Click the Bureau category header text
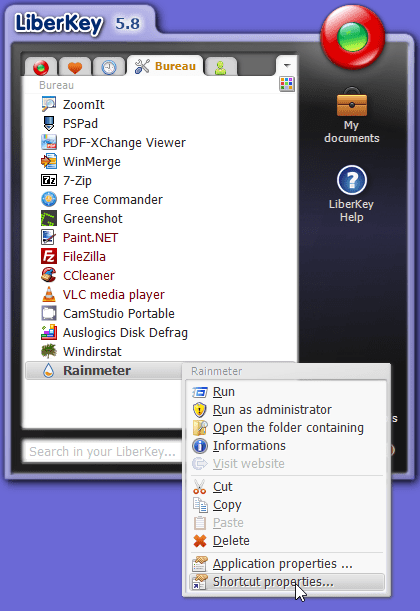The image size is (420, 611). pos(56,85)
